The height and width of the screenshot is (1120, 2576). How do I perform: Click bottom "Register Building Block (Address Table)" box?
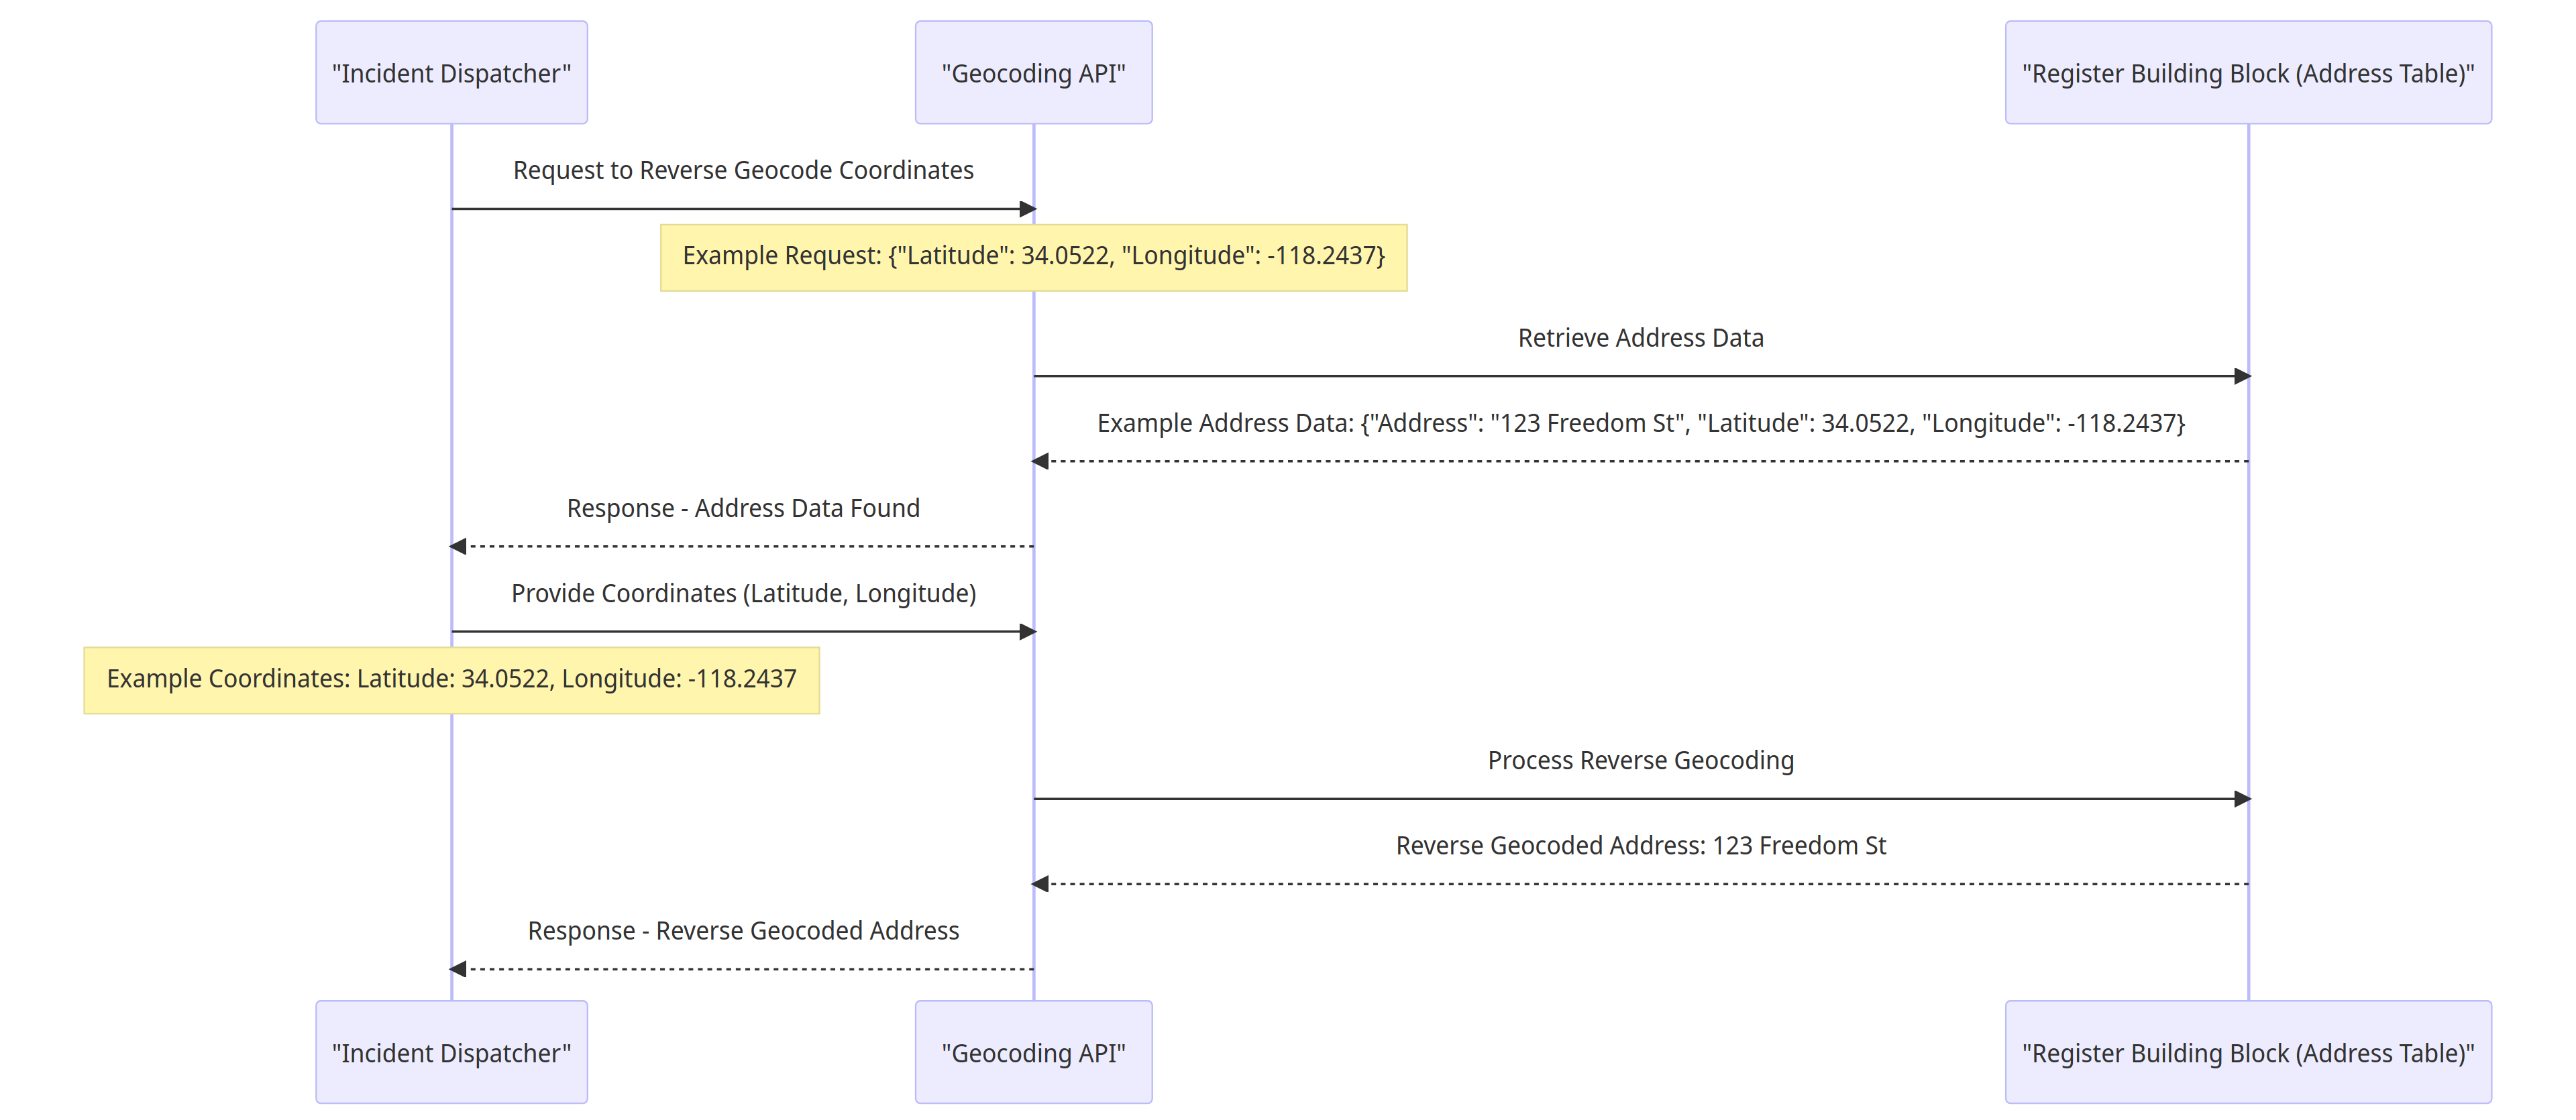tap(2247, 1052)
